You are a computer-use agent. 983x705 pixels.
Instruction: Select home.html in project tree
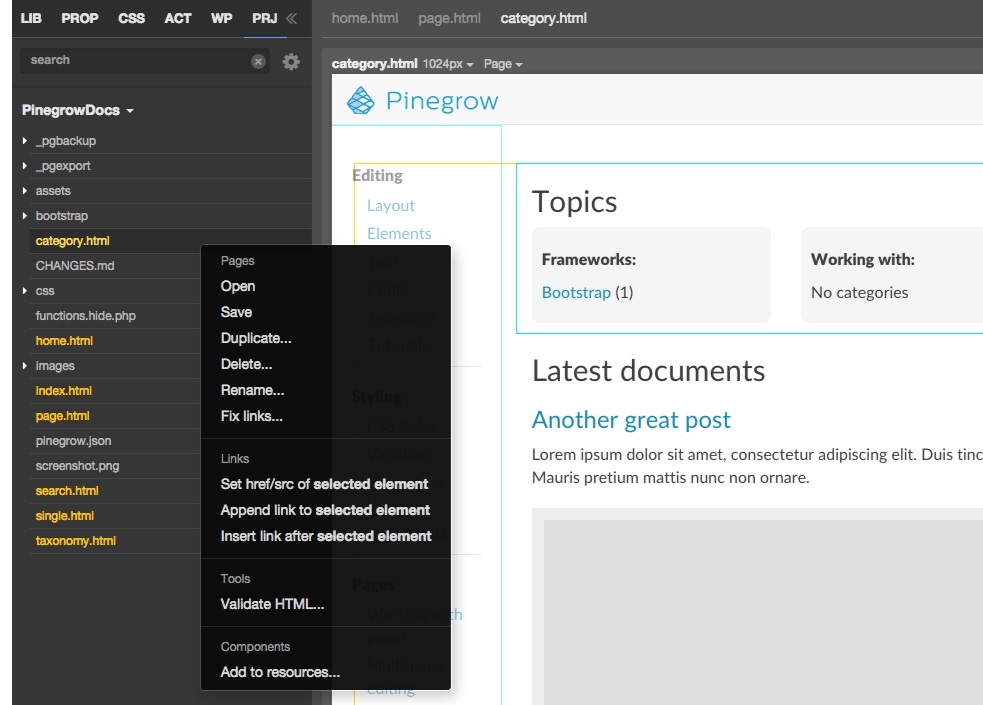(x=64, y=341)
